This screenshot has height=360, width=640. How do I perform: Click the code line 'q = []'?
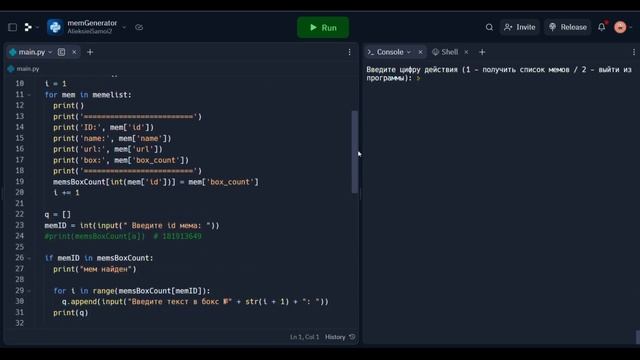(x=58, y=215)
